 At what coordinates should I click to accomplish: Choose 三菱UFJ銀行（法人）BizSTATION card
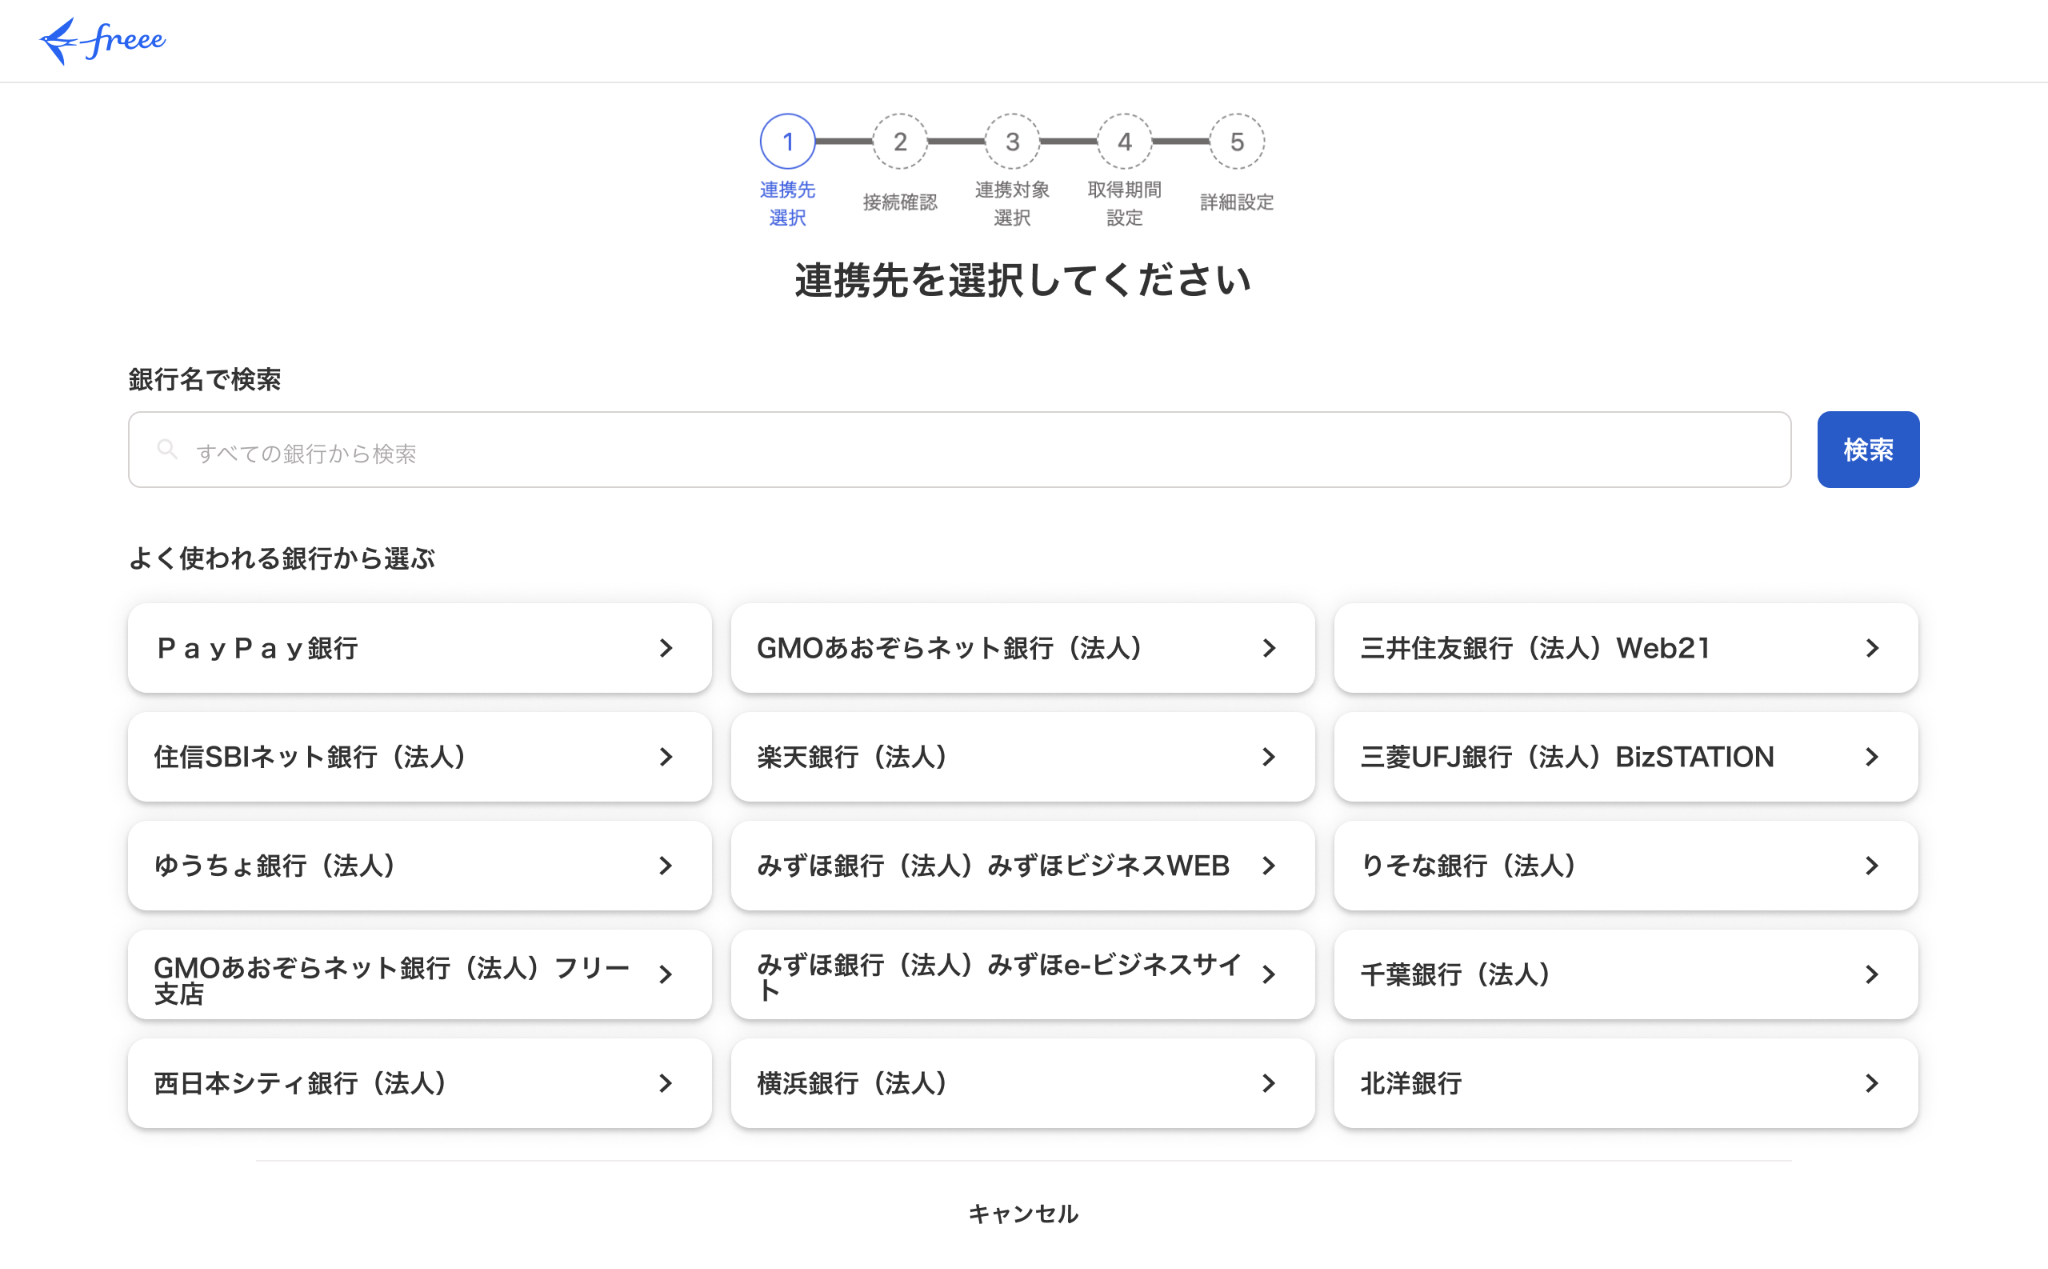click(x=1625, y=757)
